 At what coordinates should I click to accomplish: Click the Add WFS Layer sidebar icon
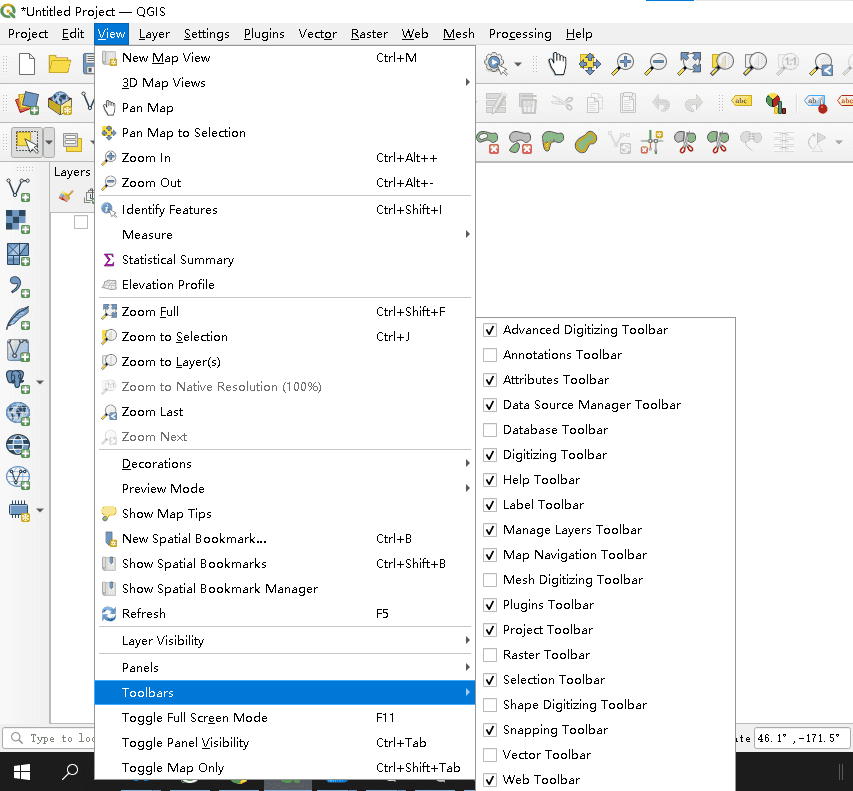[x=18, y=478]
